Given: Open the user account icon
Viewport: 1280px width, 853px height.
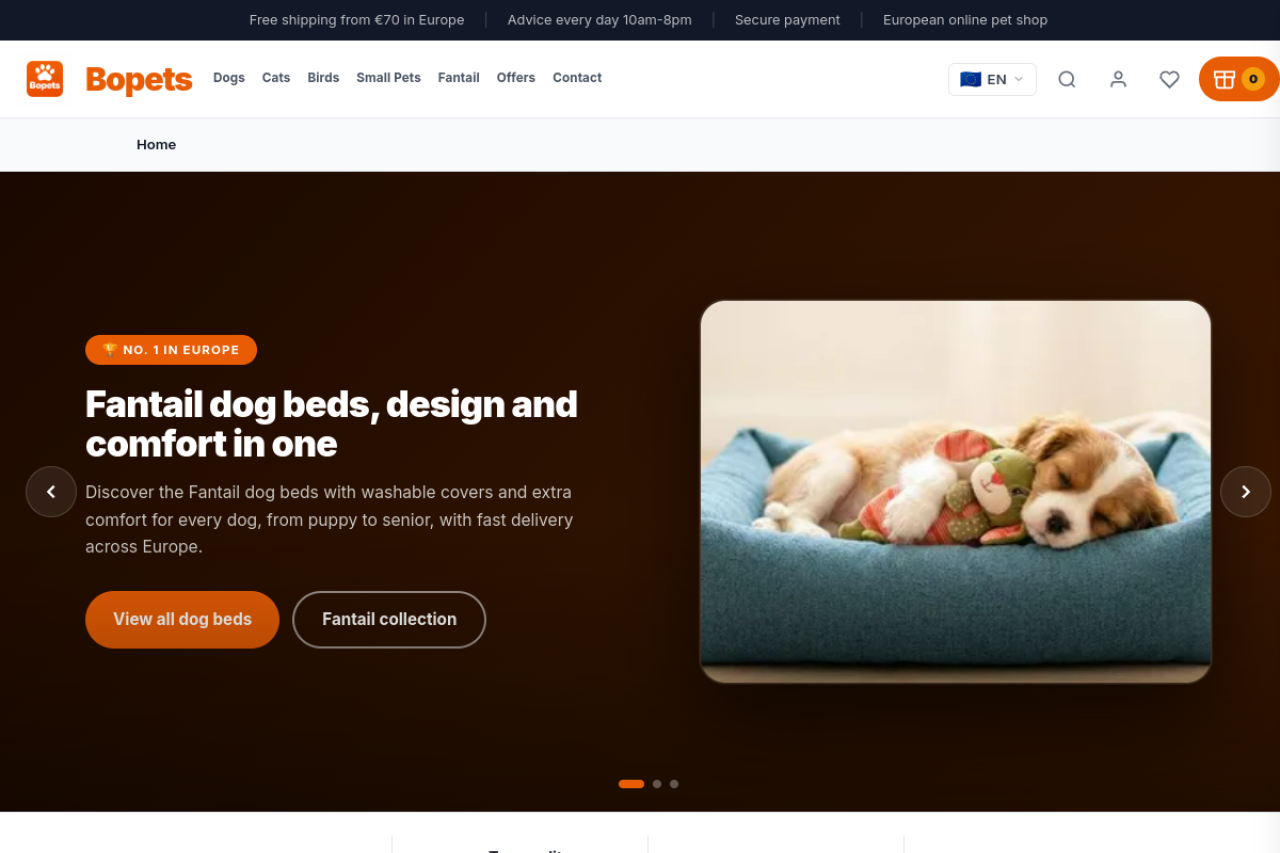Looking at the screenshot, I should click(x=1118, y=79).
